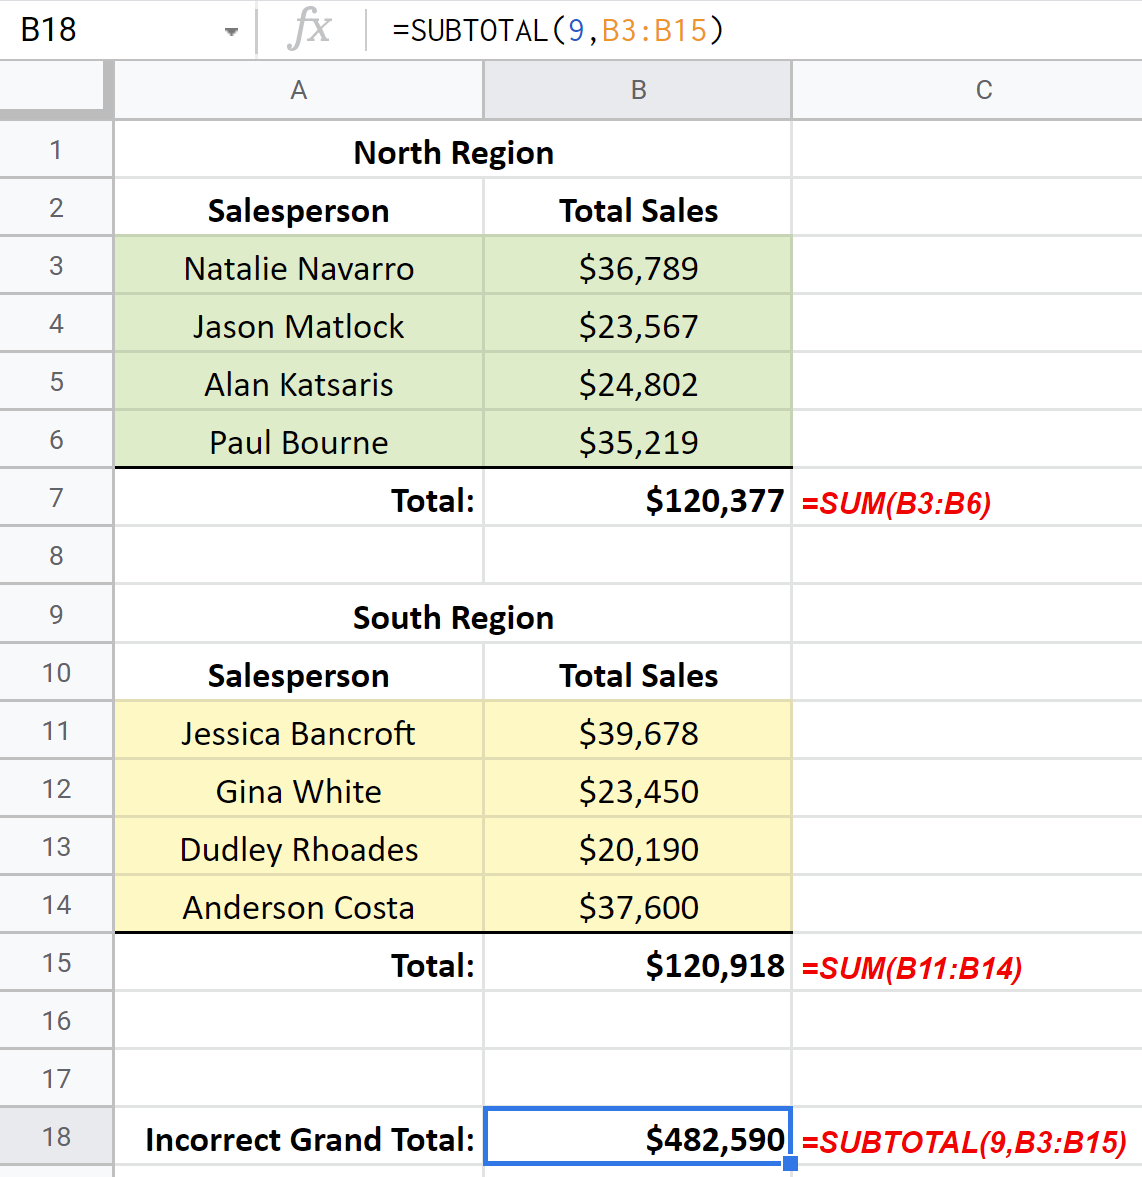Click the North Region title cell
Viewport: 1142px width, 1177px height.
[453, 151]
